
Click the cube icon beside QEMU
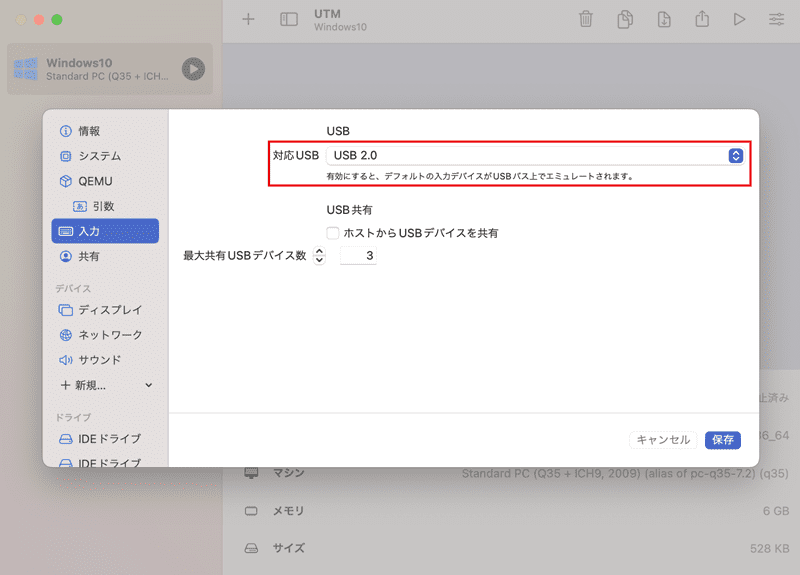66,181
